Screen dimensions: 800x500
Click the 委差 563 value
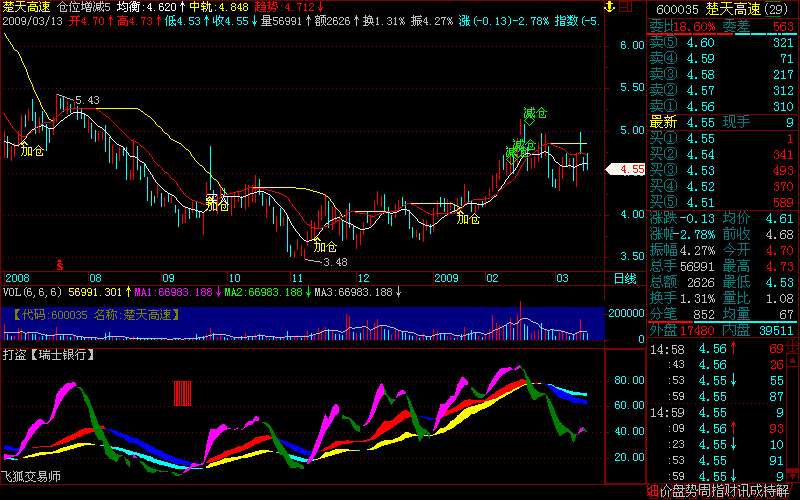(x=783, y=27)
